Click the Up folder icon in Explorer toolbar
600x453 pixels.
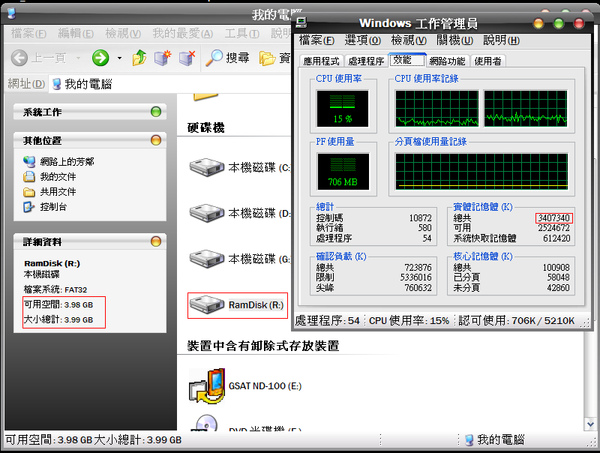(x=139, y=58)
